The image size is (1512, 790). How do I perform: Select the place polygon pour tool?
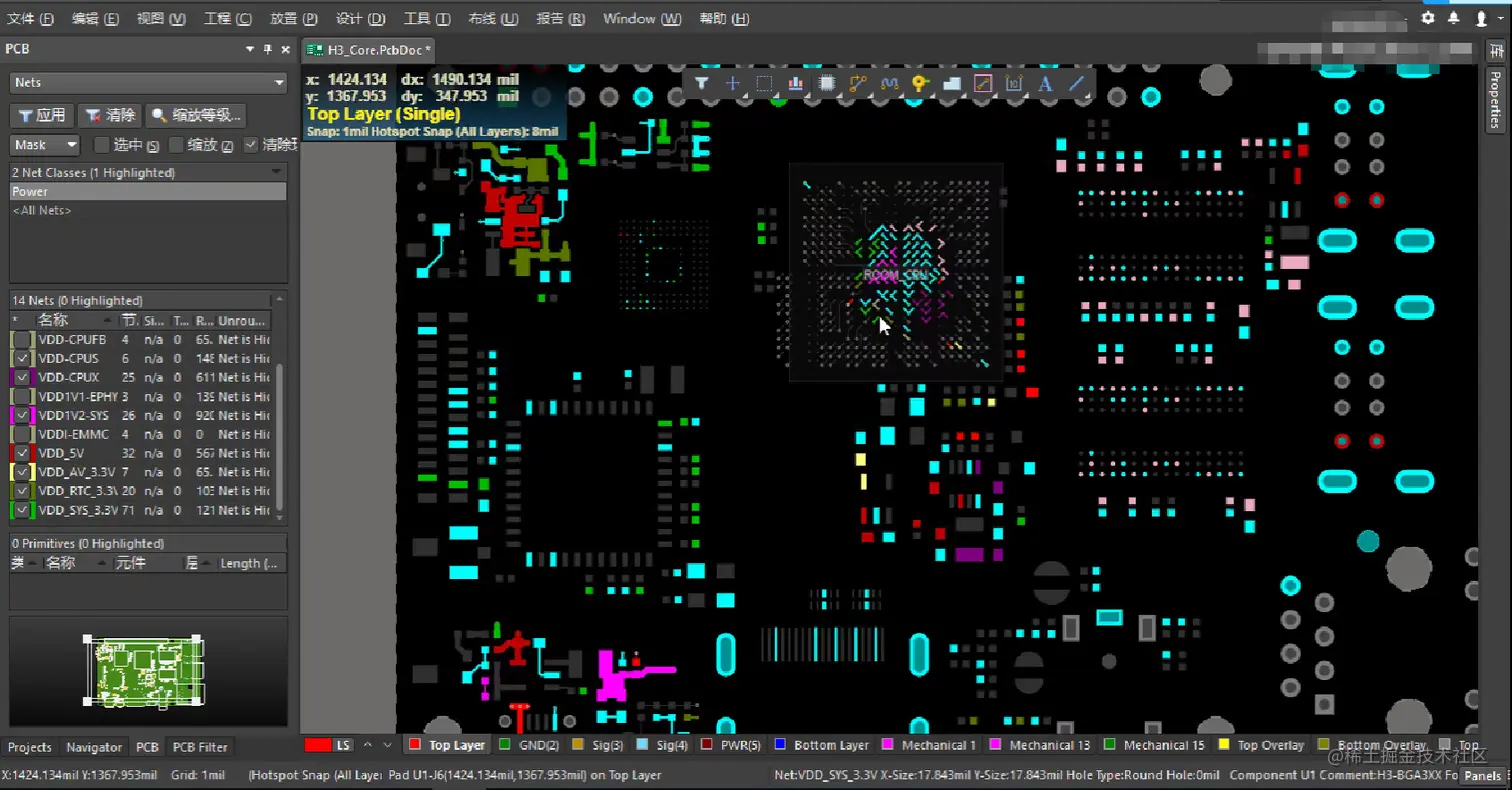(x=952, y=84)
